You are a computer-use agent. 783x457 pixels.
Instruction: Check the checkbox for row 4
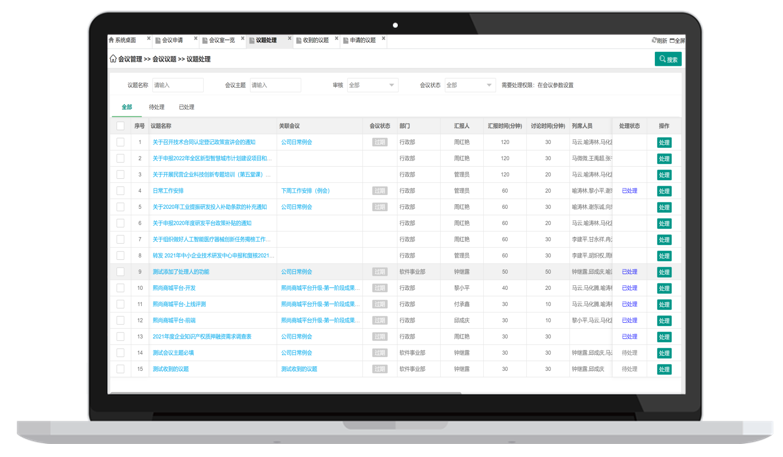(120, 191)
